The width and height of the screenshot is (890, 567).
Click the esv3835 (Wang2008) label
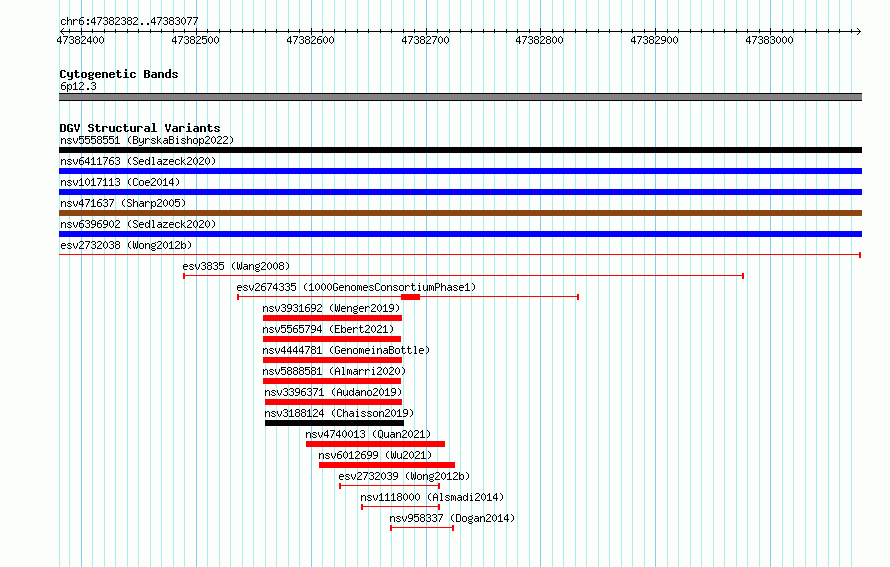tap(236, 266)
